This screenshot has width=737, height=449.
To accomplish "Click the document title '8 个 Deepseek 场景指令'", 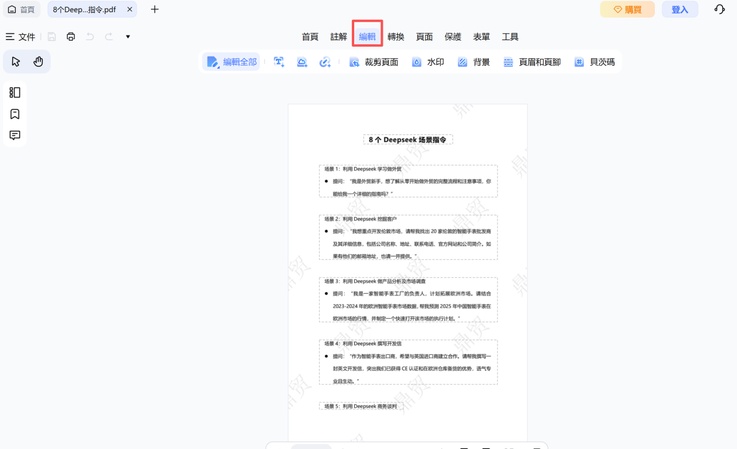I will pyautogui.click(x=408, y=140).
